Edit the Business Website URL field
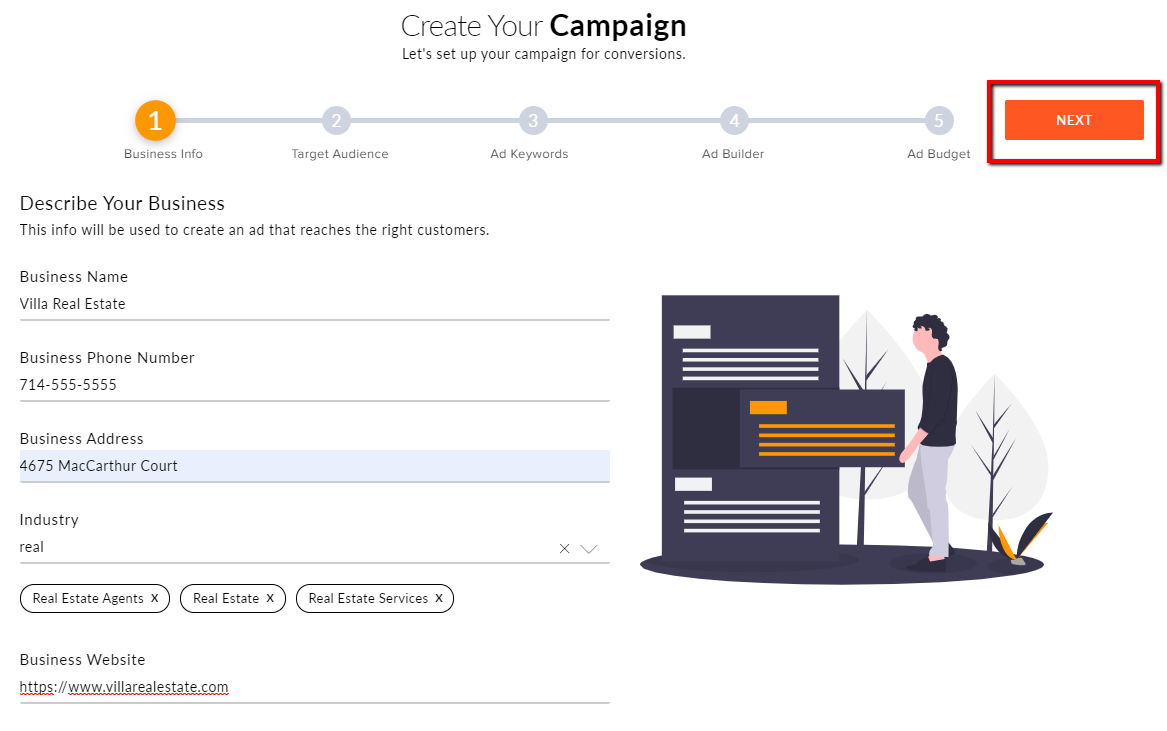1167x731 pixels. tap(314, 687)
